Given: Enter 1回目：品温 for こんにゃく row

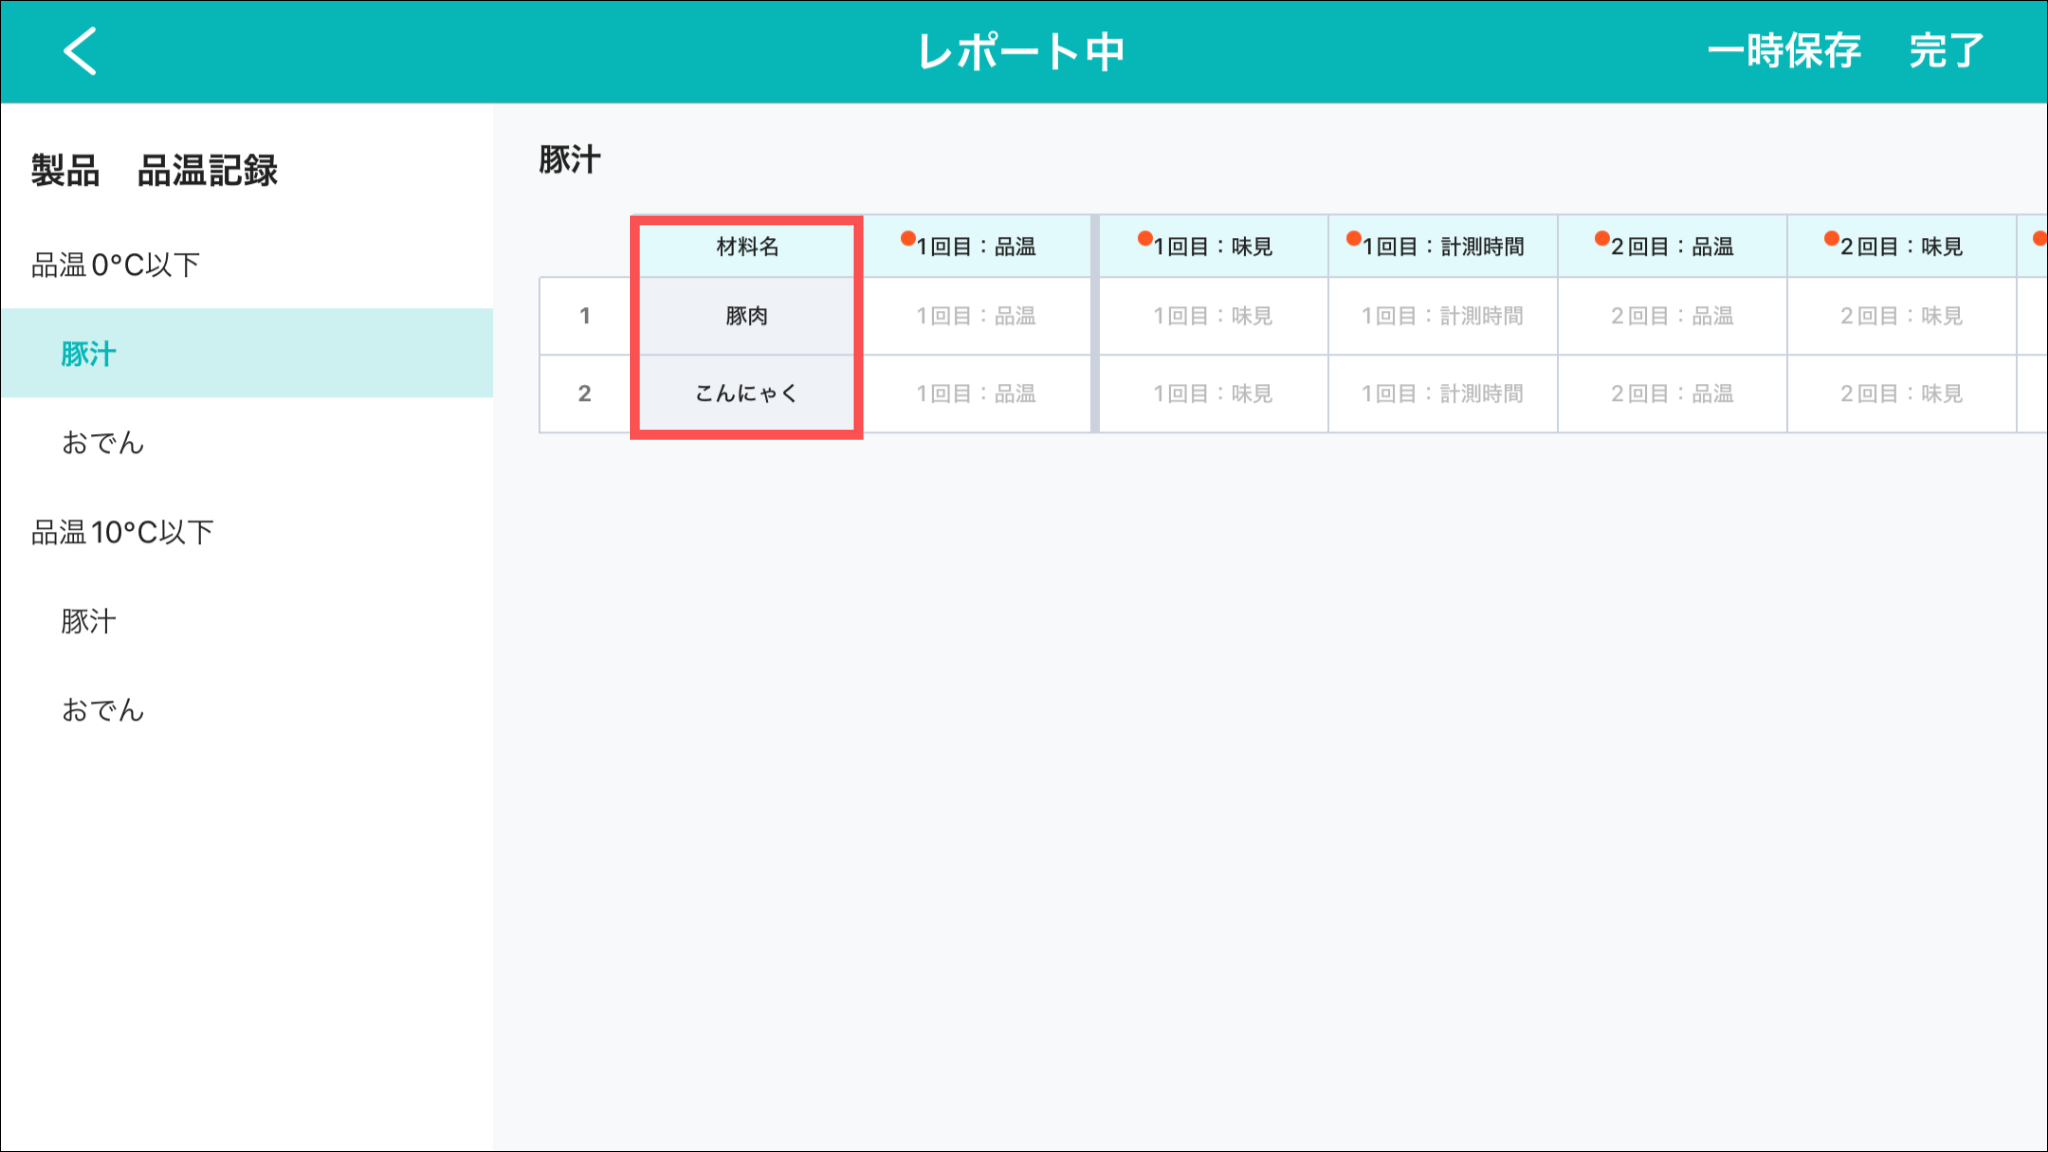Looking at the screenshot, I should (976, 394).
